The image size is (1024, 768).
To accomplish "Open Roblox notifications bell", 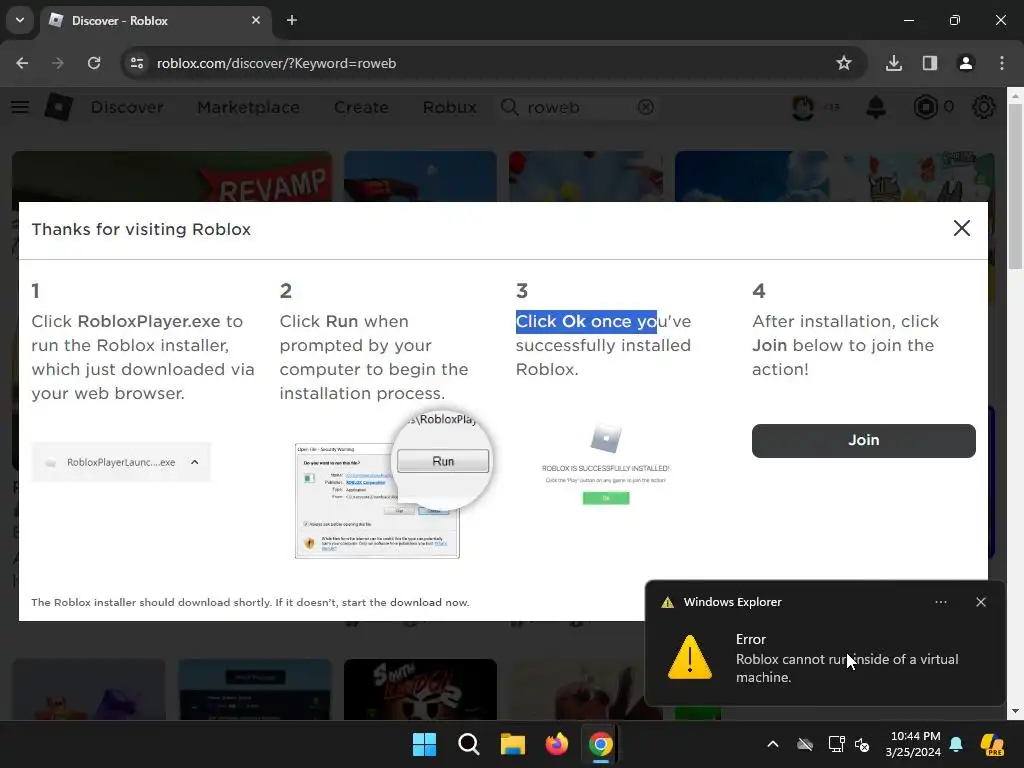I will pyautogui.click(x=876, y=107).
